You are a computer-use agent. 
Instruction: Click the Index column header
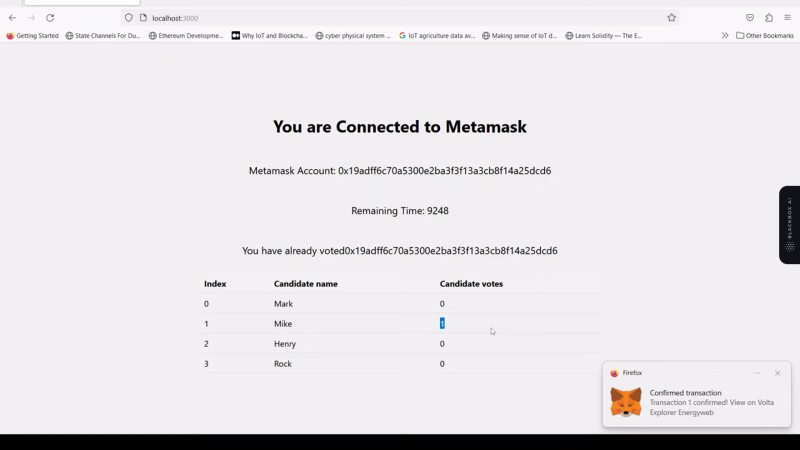215,284
